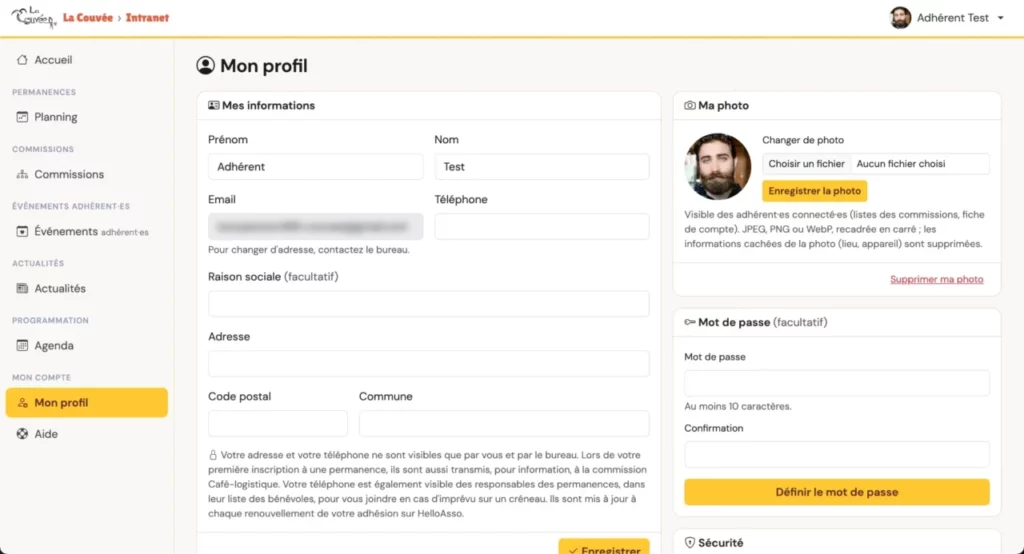The image size is (1024, 554).
Task: Click the Commissions hierarchy icon
Action: [x=22, y=174]
